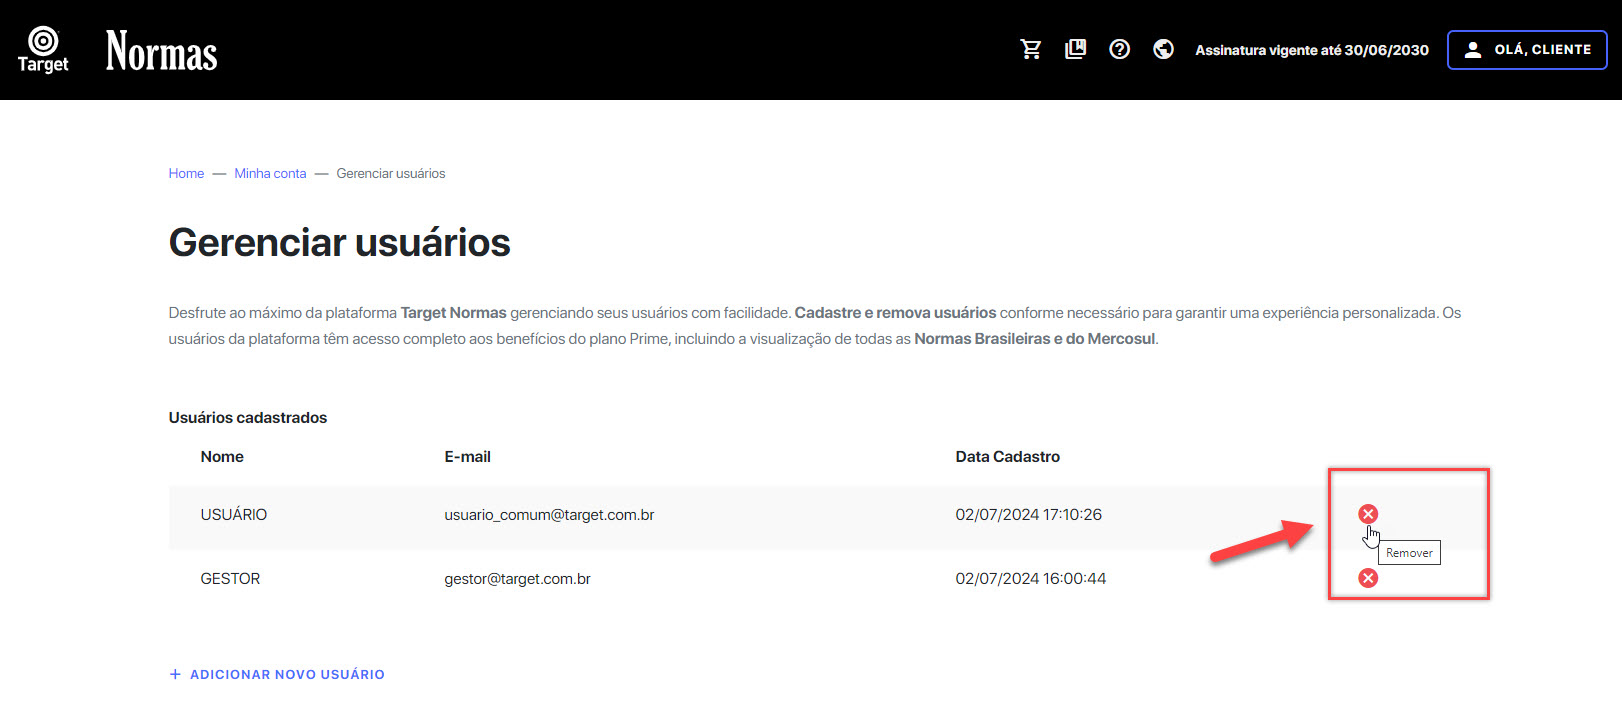Open the language globe icon
The height and width of the screenshot is (704, 1622).
pyautogui.click(x=1163, y=49)
